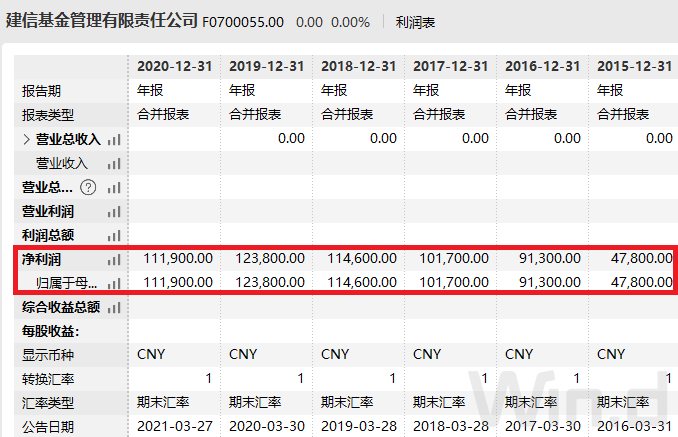
Task: Click announcement date 2019-03-28
Action: click(359, 427)
